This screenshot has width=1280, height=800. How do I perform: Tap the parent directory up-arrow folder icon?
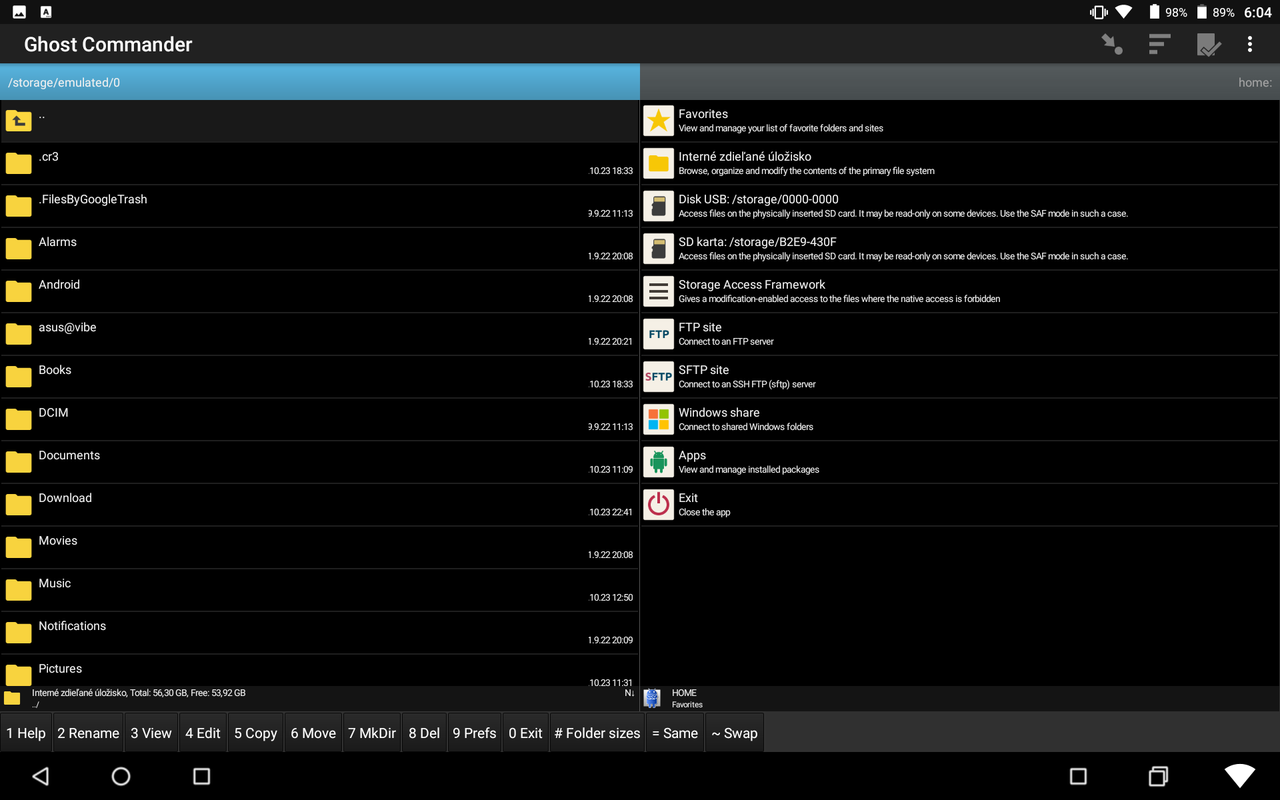19,121
